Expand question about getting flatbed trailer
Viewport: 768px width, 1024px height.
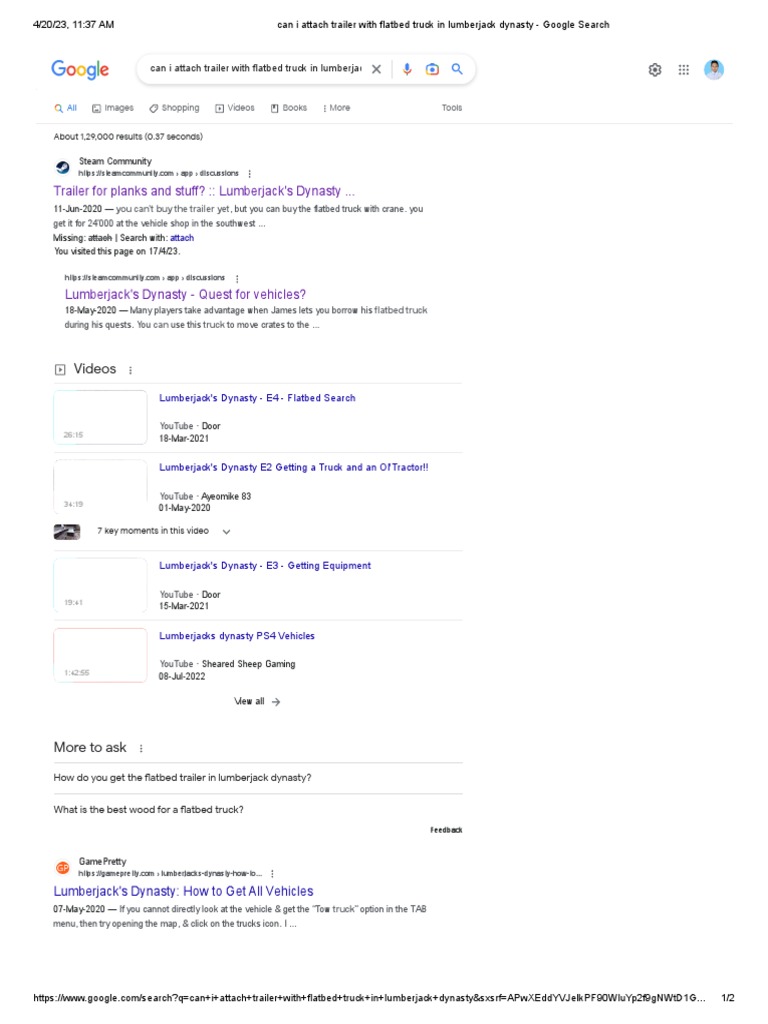pos(258,778)
